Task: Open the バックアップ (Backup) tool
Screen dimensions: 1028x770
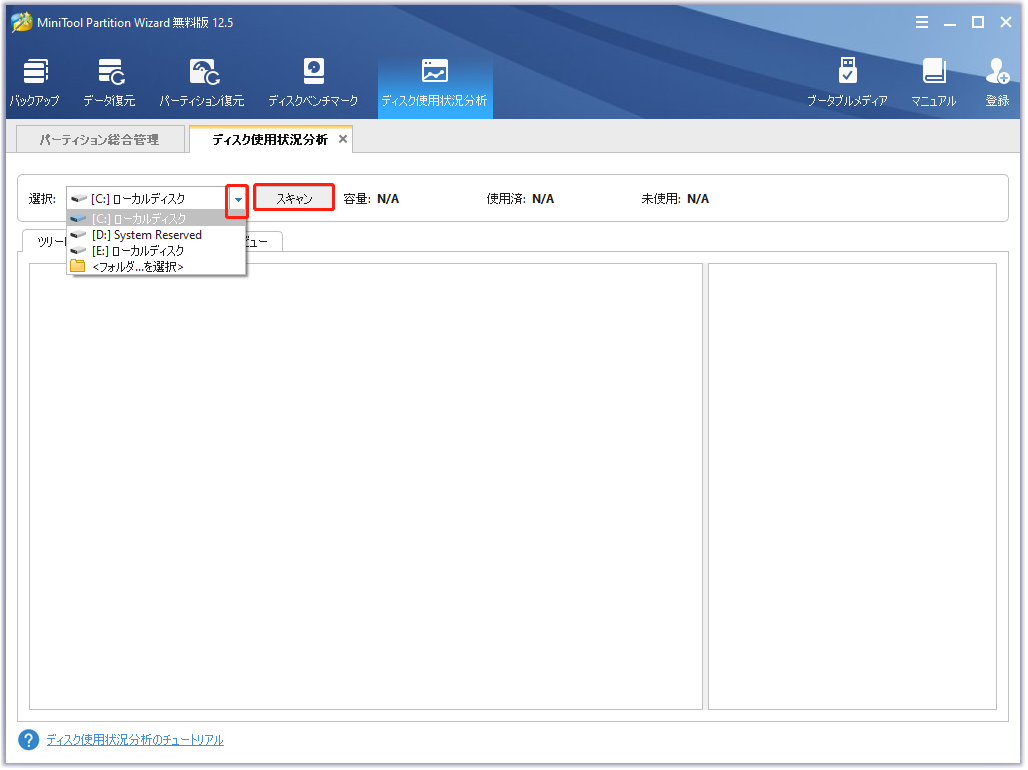Action: pyautogui.click(x=35, y=83)
